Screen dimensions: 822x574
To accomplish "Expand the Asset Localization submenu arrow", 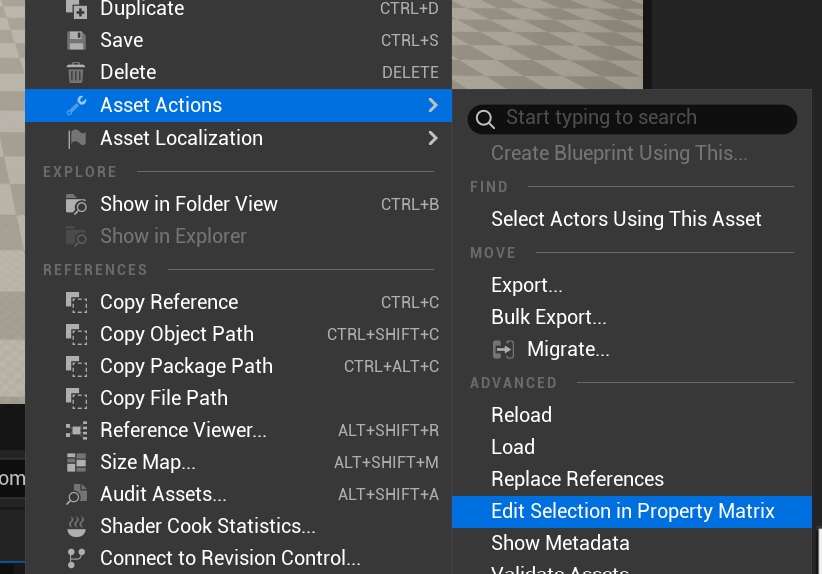I will (432, 138).
